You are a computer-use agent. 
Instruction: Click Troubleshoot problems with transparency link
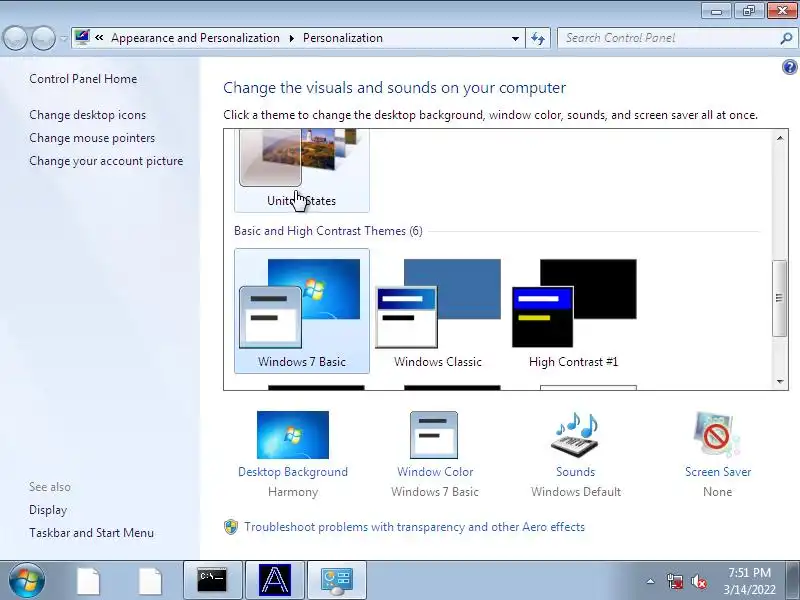point(414,527)
